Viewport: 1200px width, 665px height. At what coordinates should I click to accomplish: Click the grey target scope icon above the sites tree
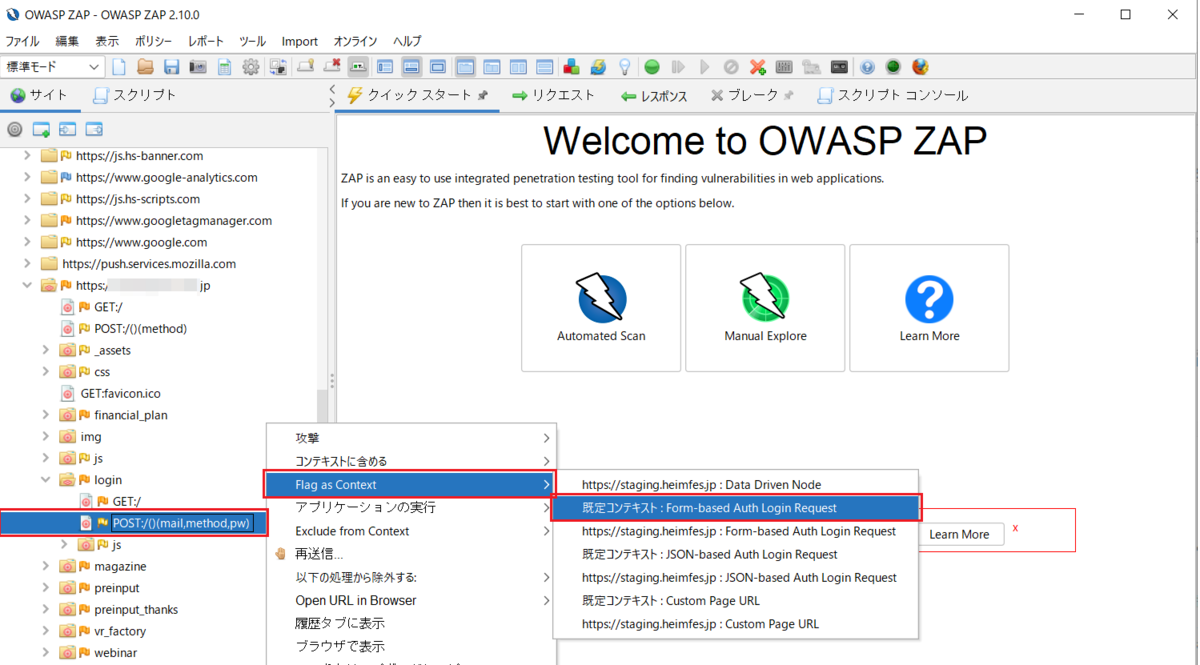point(15,129)
